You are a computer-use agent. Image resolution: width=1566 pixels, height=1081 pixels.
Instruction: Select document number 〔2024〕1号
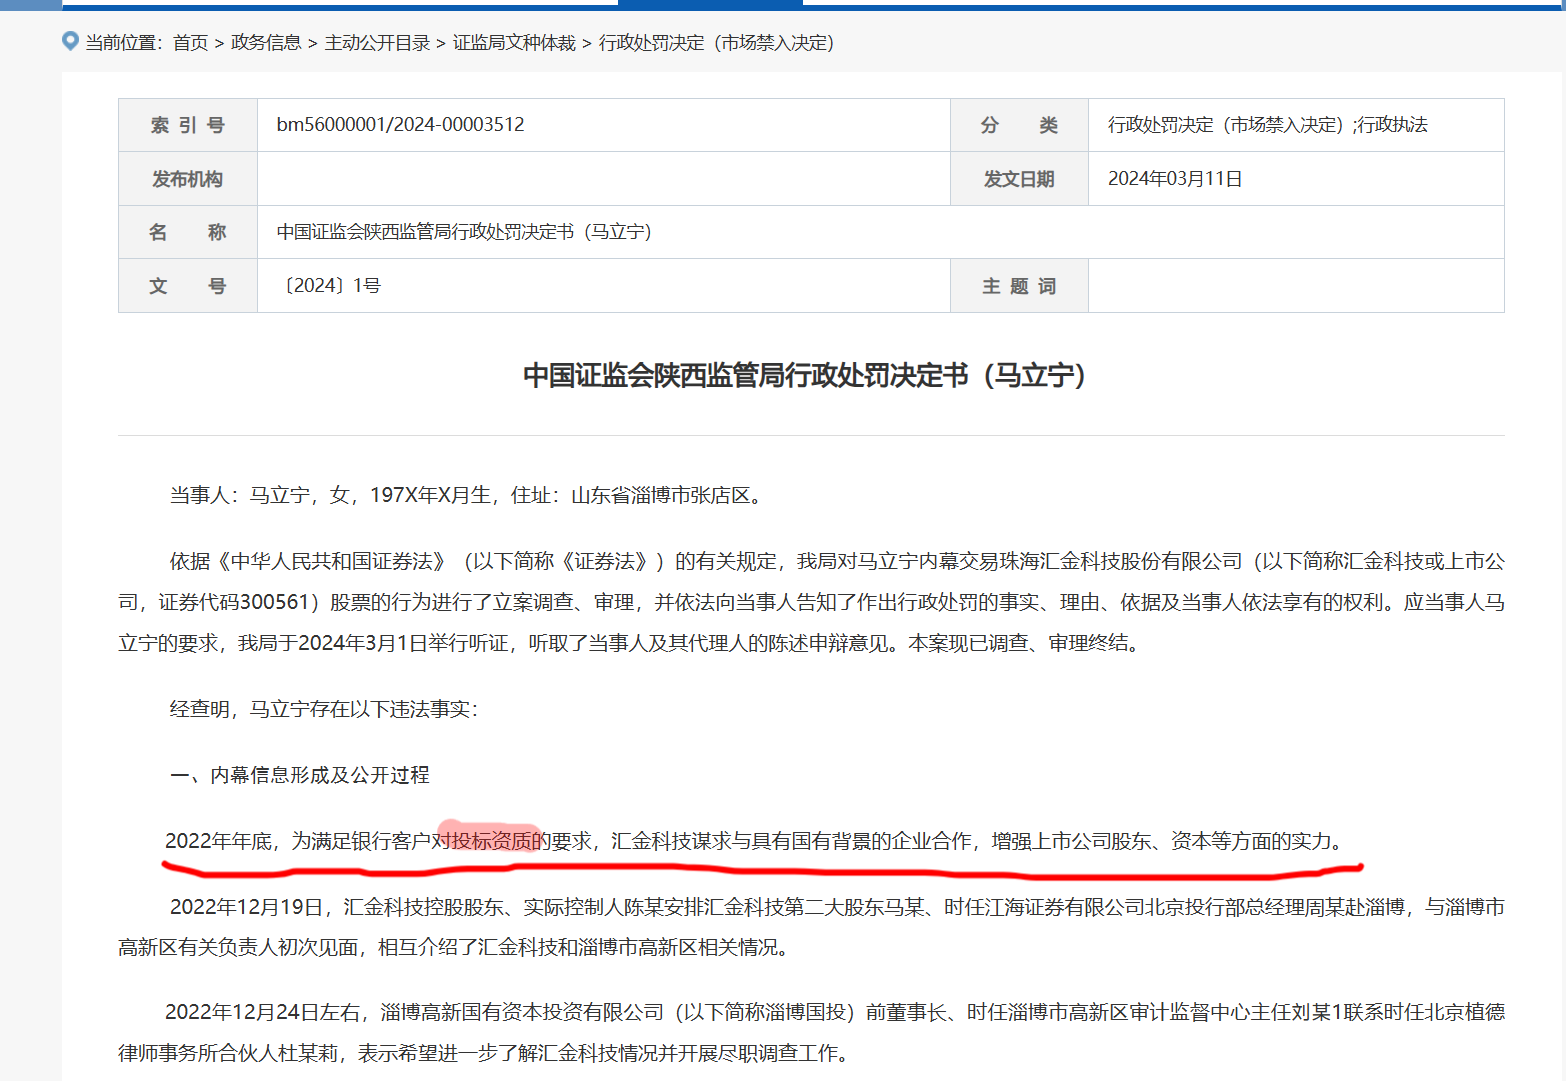pos(329,286)
